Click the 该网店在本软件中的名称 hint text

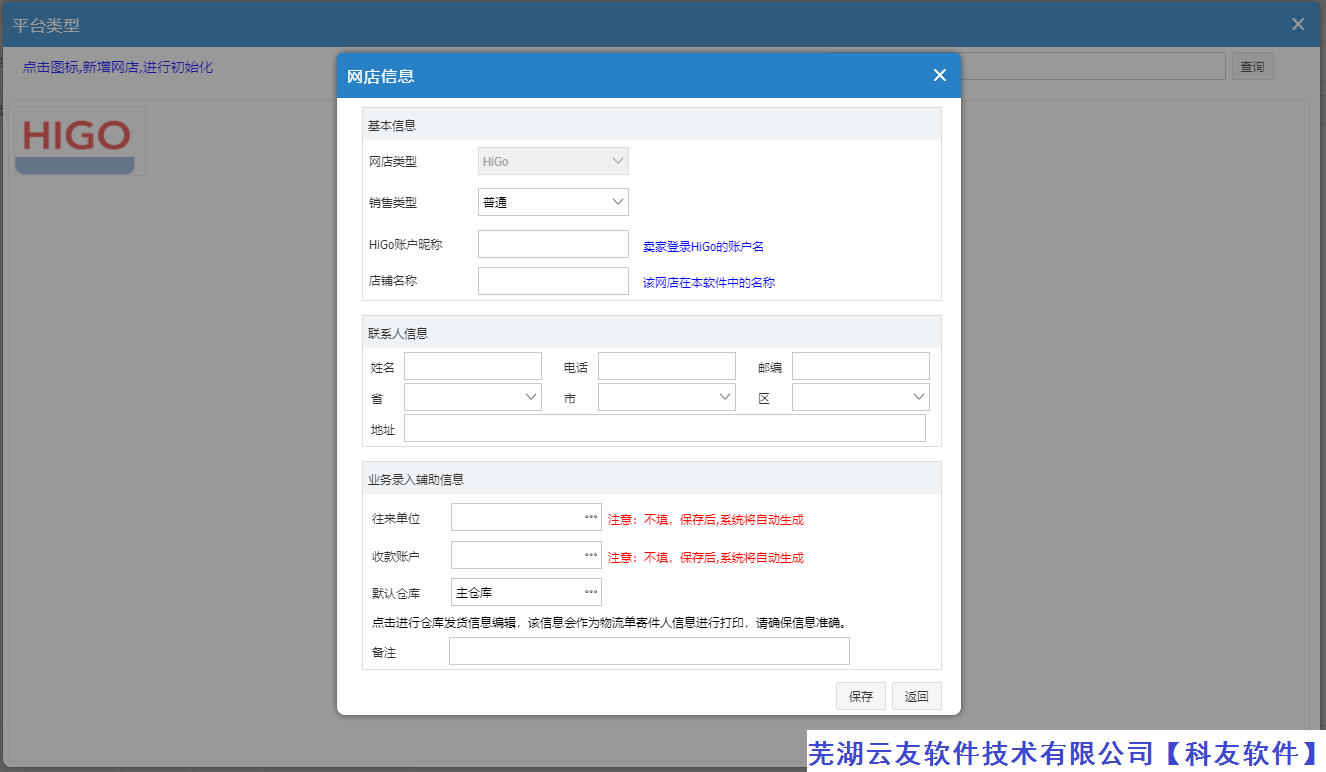(709, 283)
